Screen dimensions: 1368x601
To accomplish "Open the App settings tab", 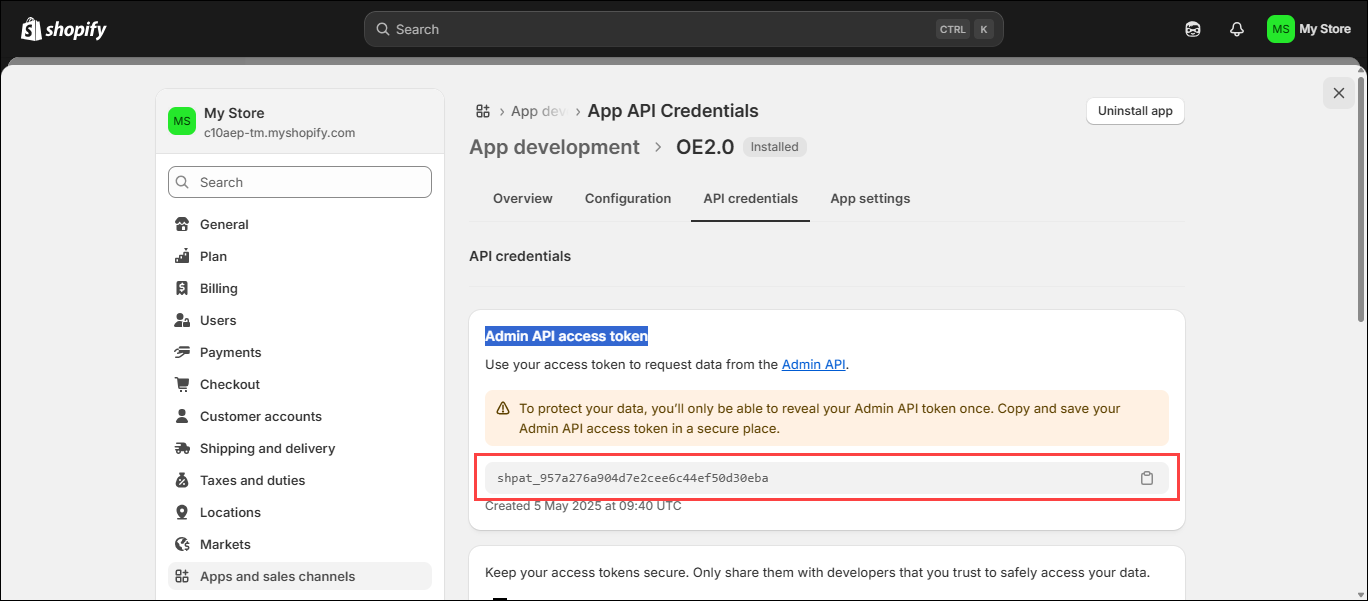I will point(870,198).
